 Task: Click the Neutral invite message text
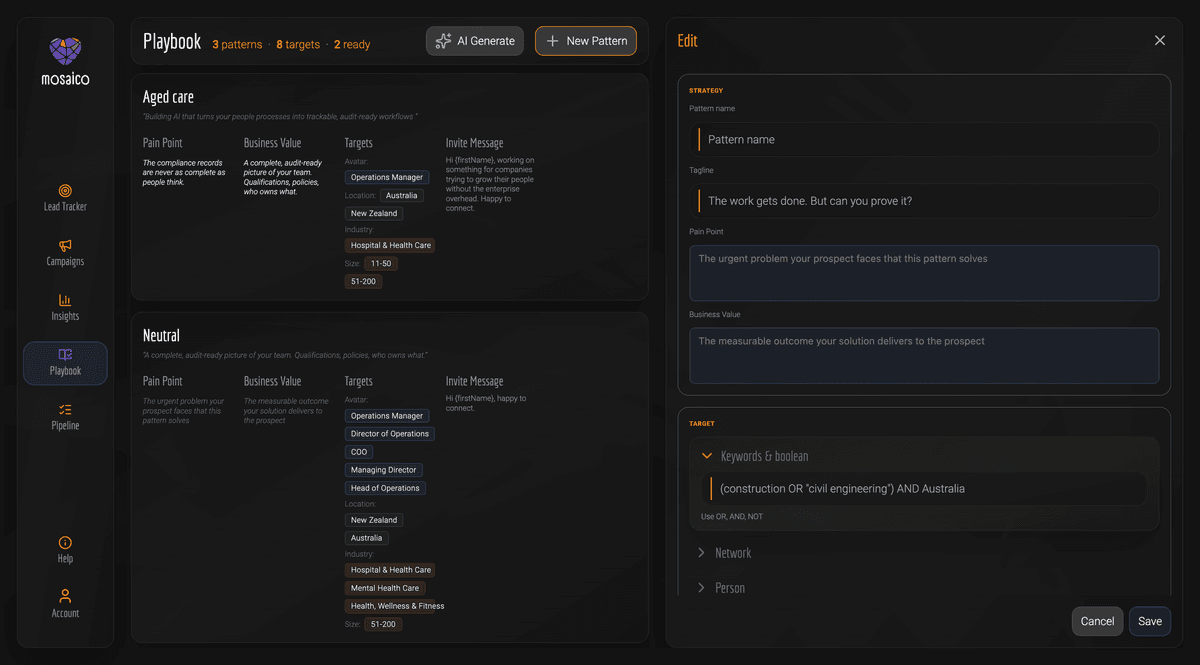pos(487,403)
